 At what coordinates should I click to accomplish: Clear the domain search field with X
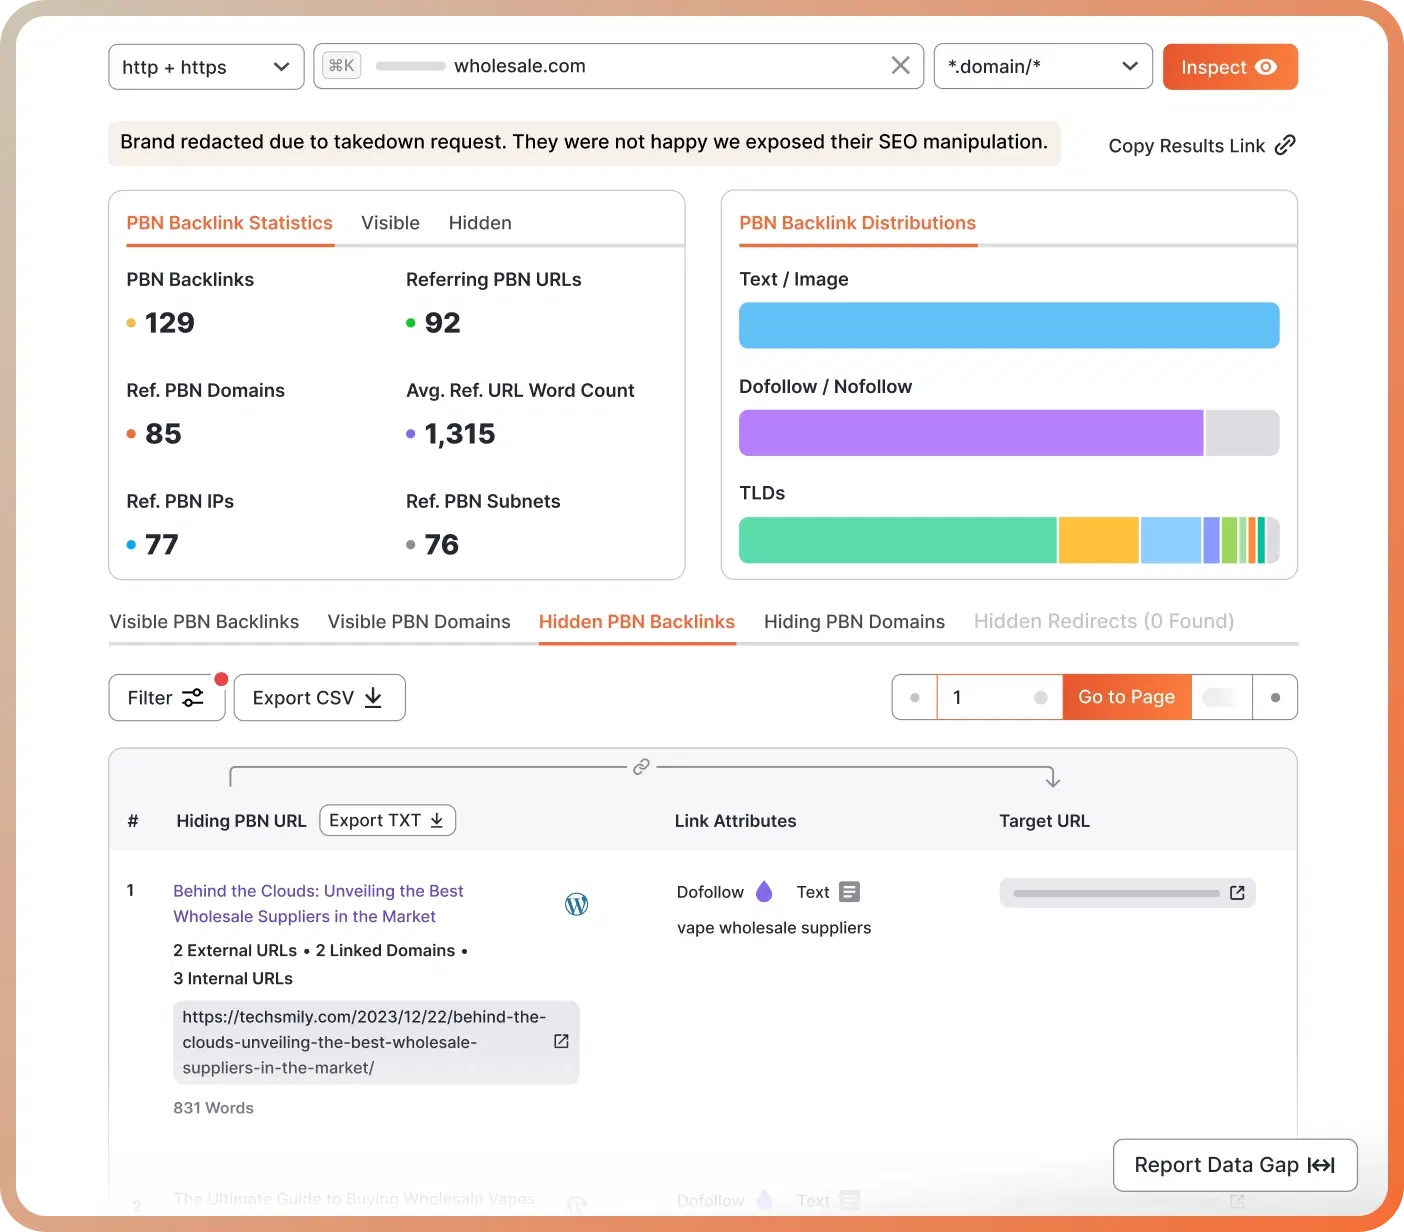pos(900,66)
